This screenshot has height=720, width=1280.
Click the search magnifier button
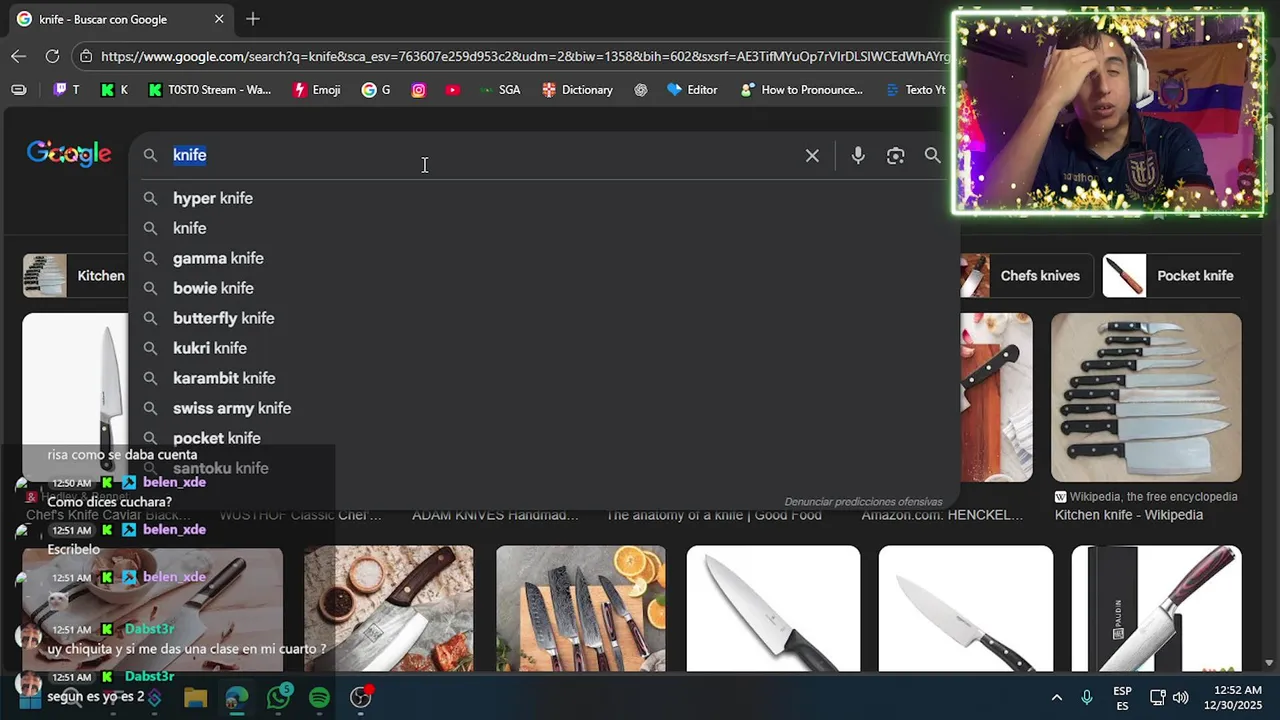click(932, 155)
